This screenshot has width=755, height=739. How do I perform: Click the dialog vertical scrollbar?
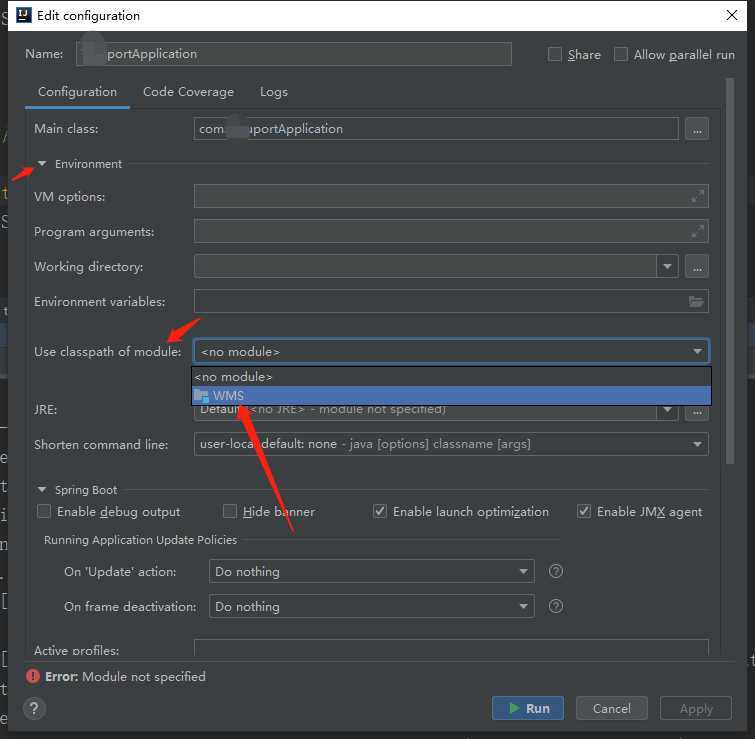tap(730, 271)
